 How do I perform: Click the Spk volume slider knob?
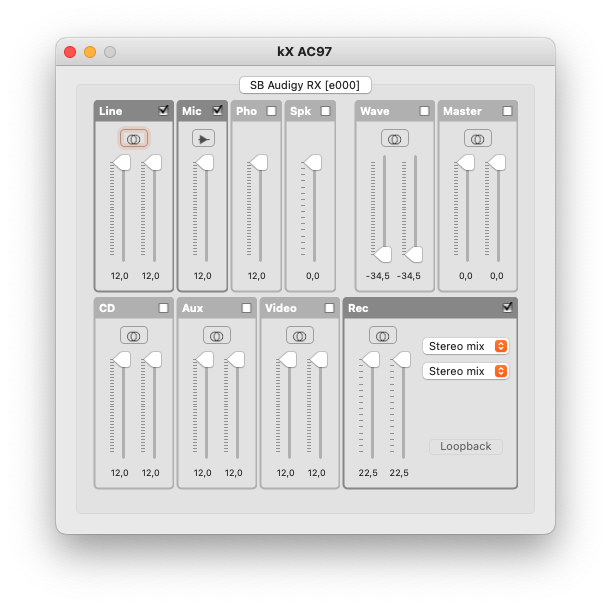(313, 163)
